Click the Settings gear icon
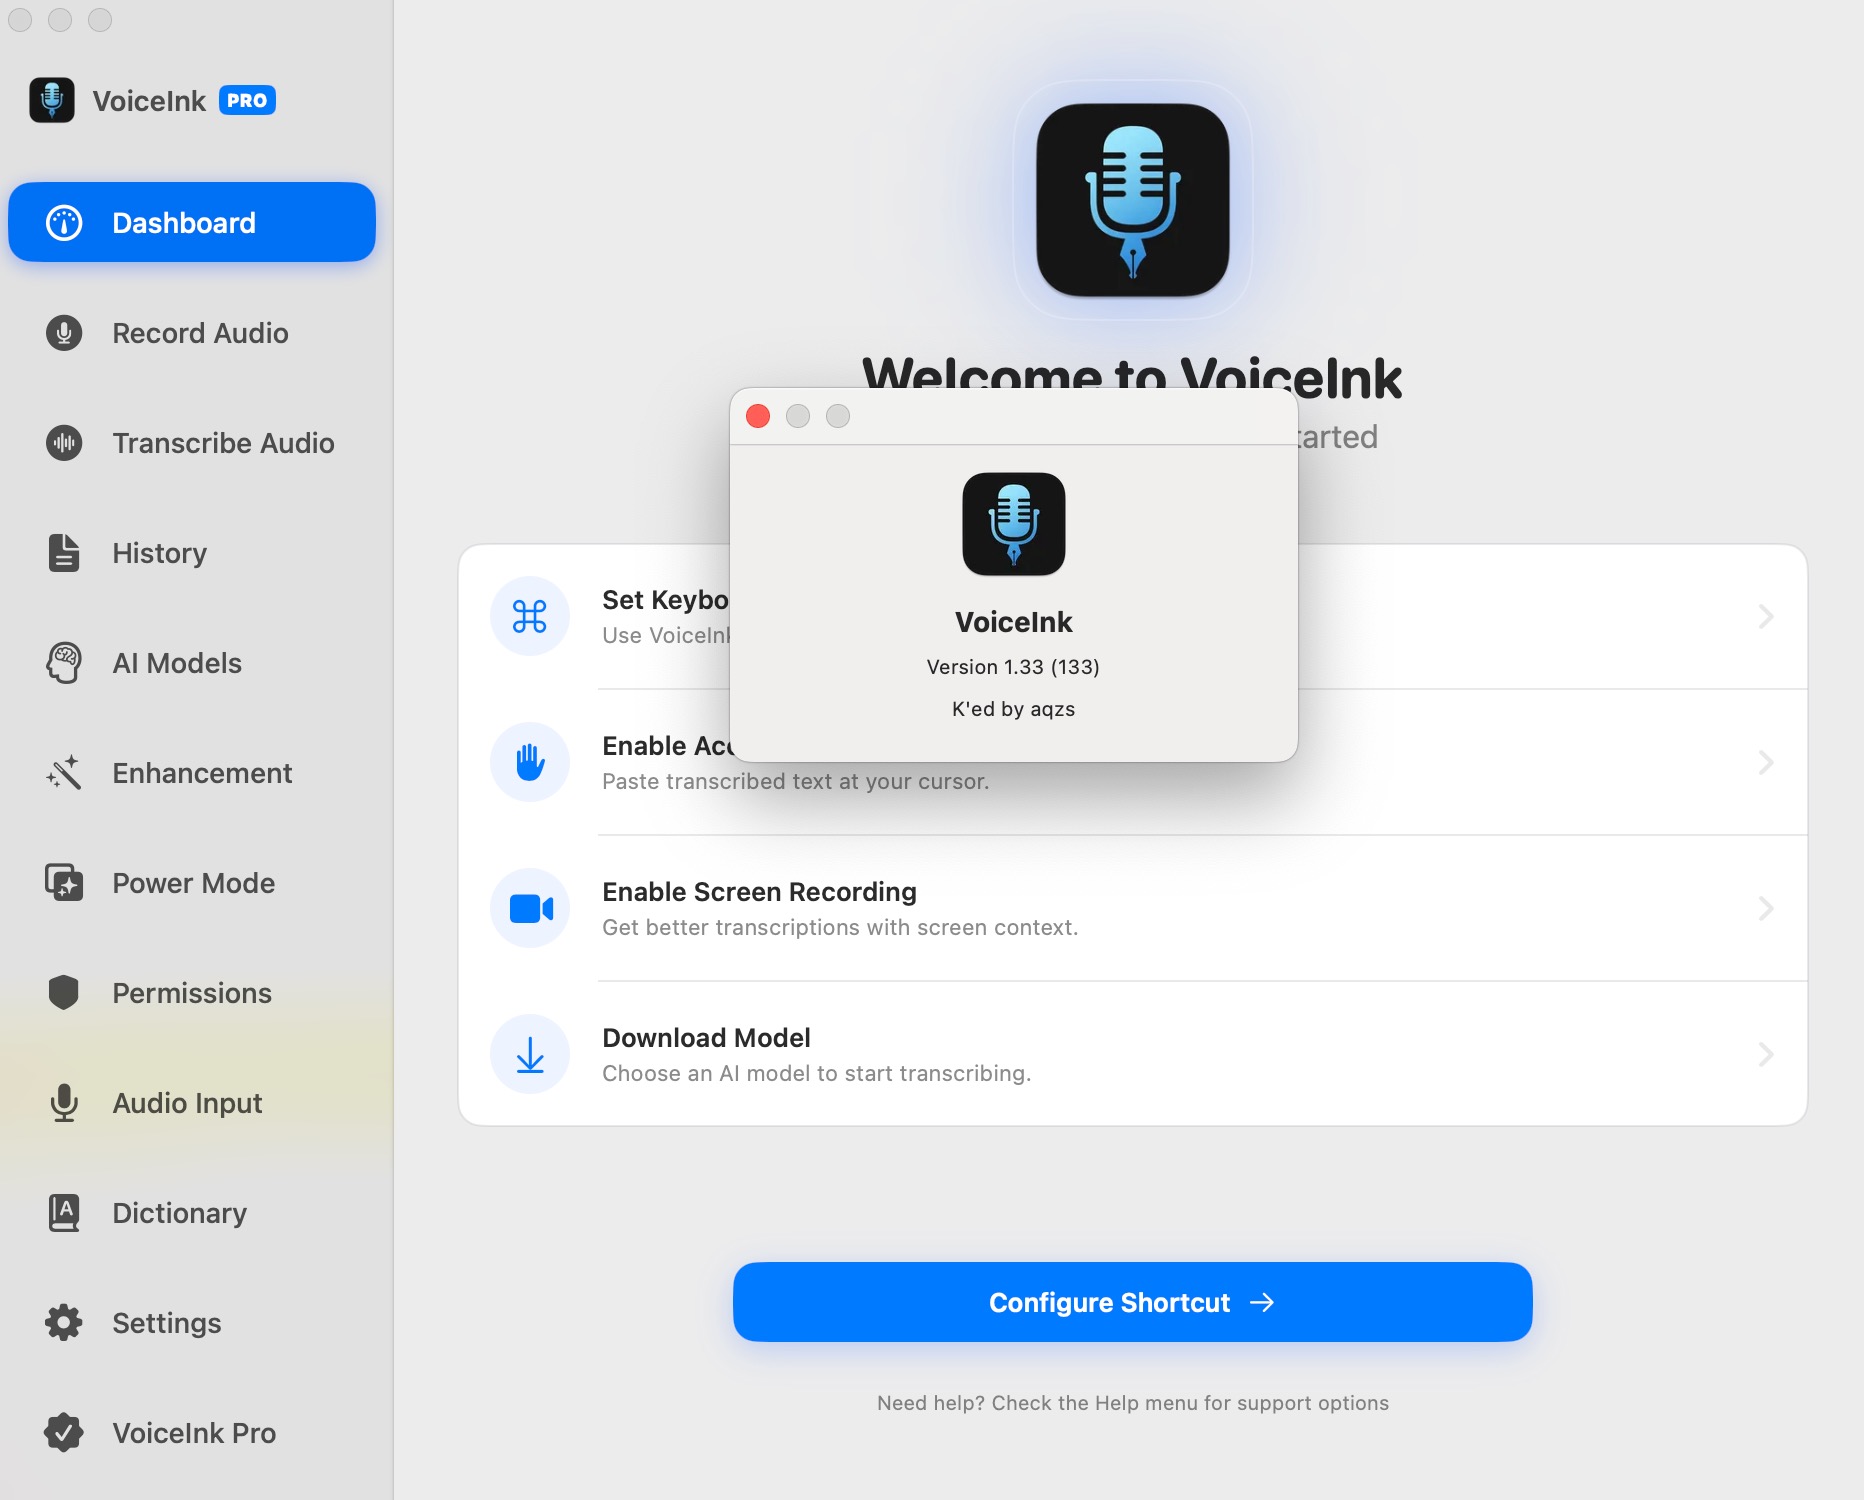Image resolution: width=1864 pixels, height=1500 pixels. point(64,1322)
